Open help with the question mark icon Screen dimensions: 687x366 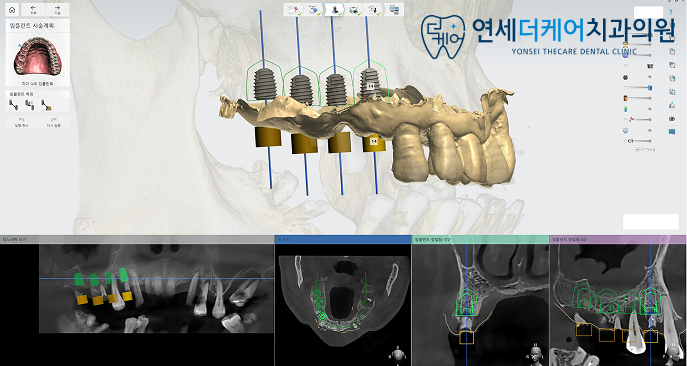tap(671, 13)
